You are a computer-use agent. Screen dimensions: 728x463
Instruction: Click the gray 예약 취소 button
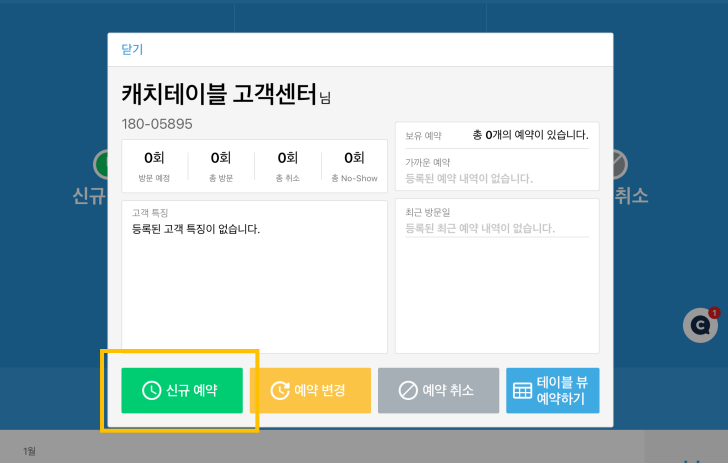438,391
